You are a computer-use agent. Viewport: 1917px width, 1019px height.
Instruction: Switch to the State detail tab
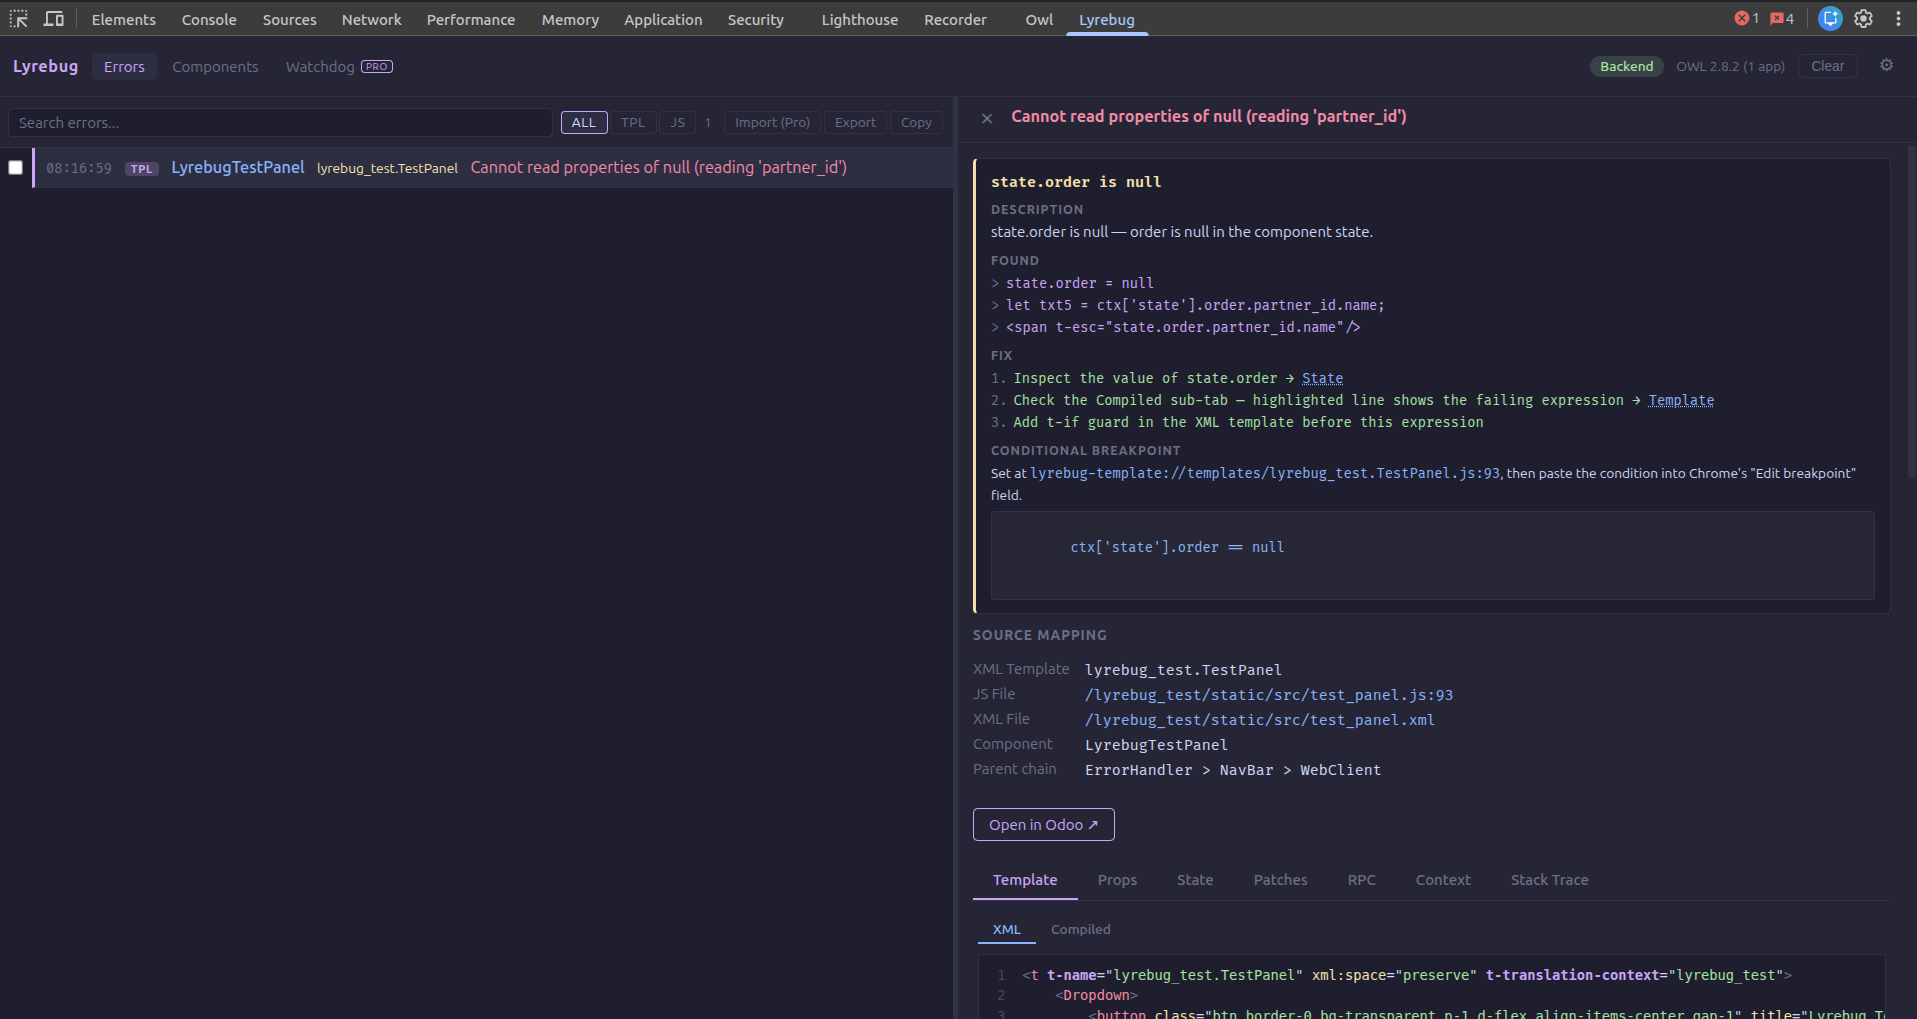(1195, 880)
